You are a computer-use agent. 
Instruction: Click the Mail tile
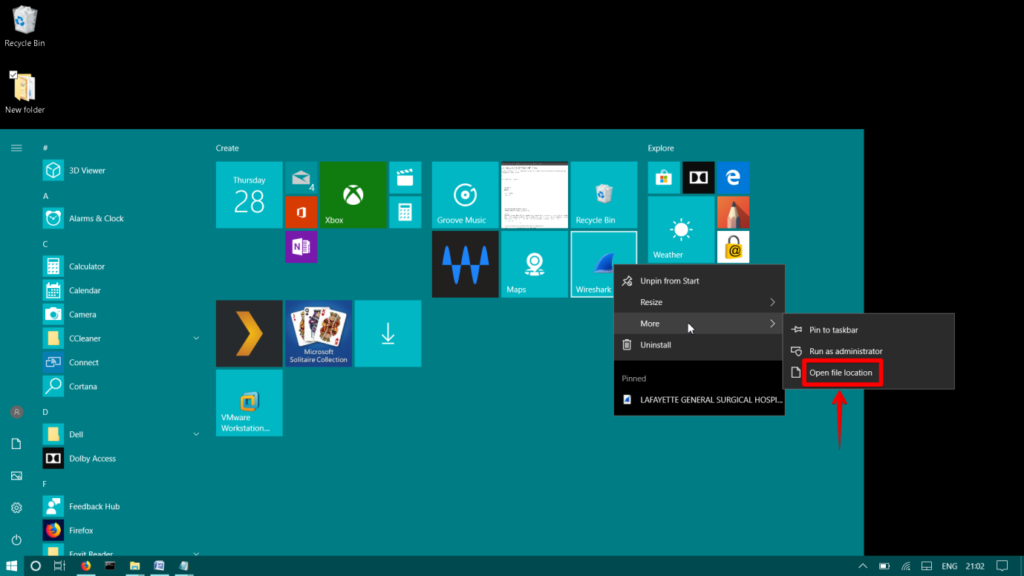pos(301,178)
